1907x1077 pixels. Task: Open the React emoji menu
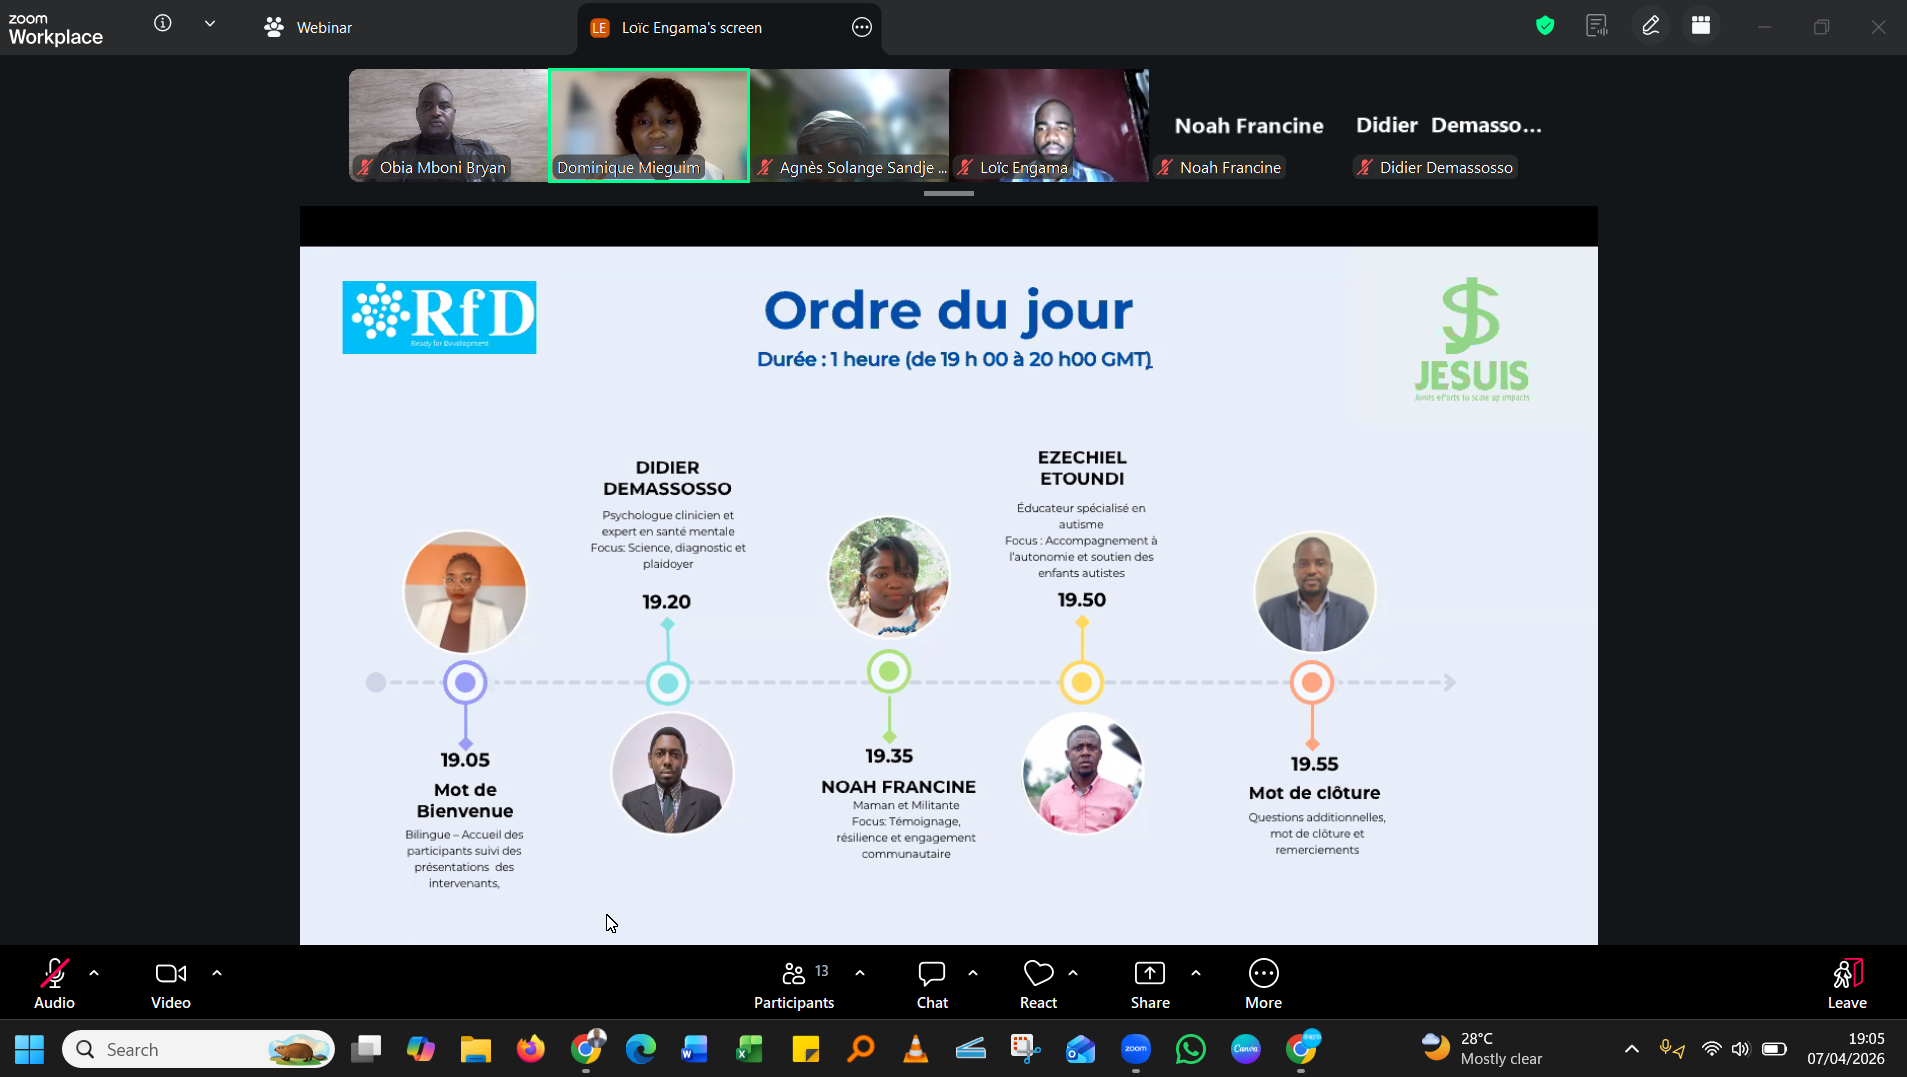tap(1038, 985)
